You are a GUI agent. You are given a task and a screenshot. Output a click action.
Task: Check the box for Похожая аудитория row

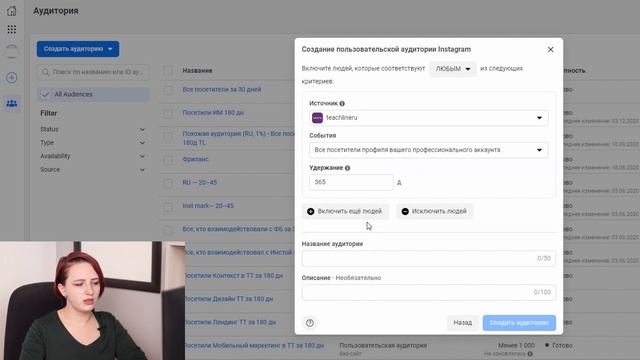[x=168, y=137]
